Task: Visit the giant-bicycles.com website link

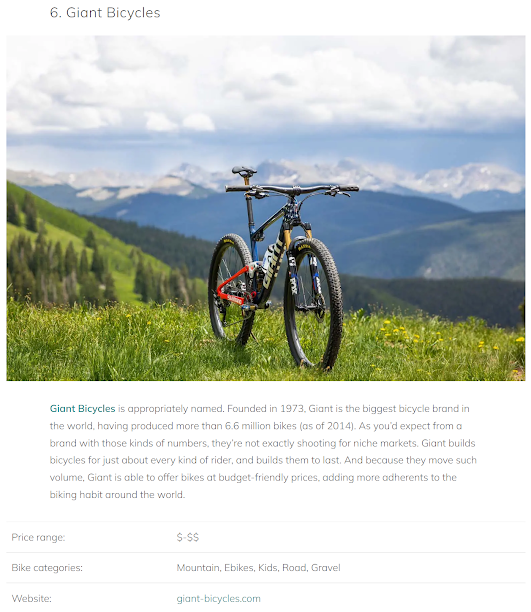Action: 218,598
